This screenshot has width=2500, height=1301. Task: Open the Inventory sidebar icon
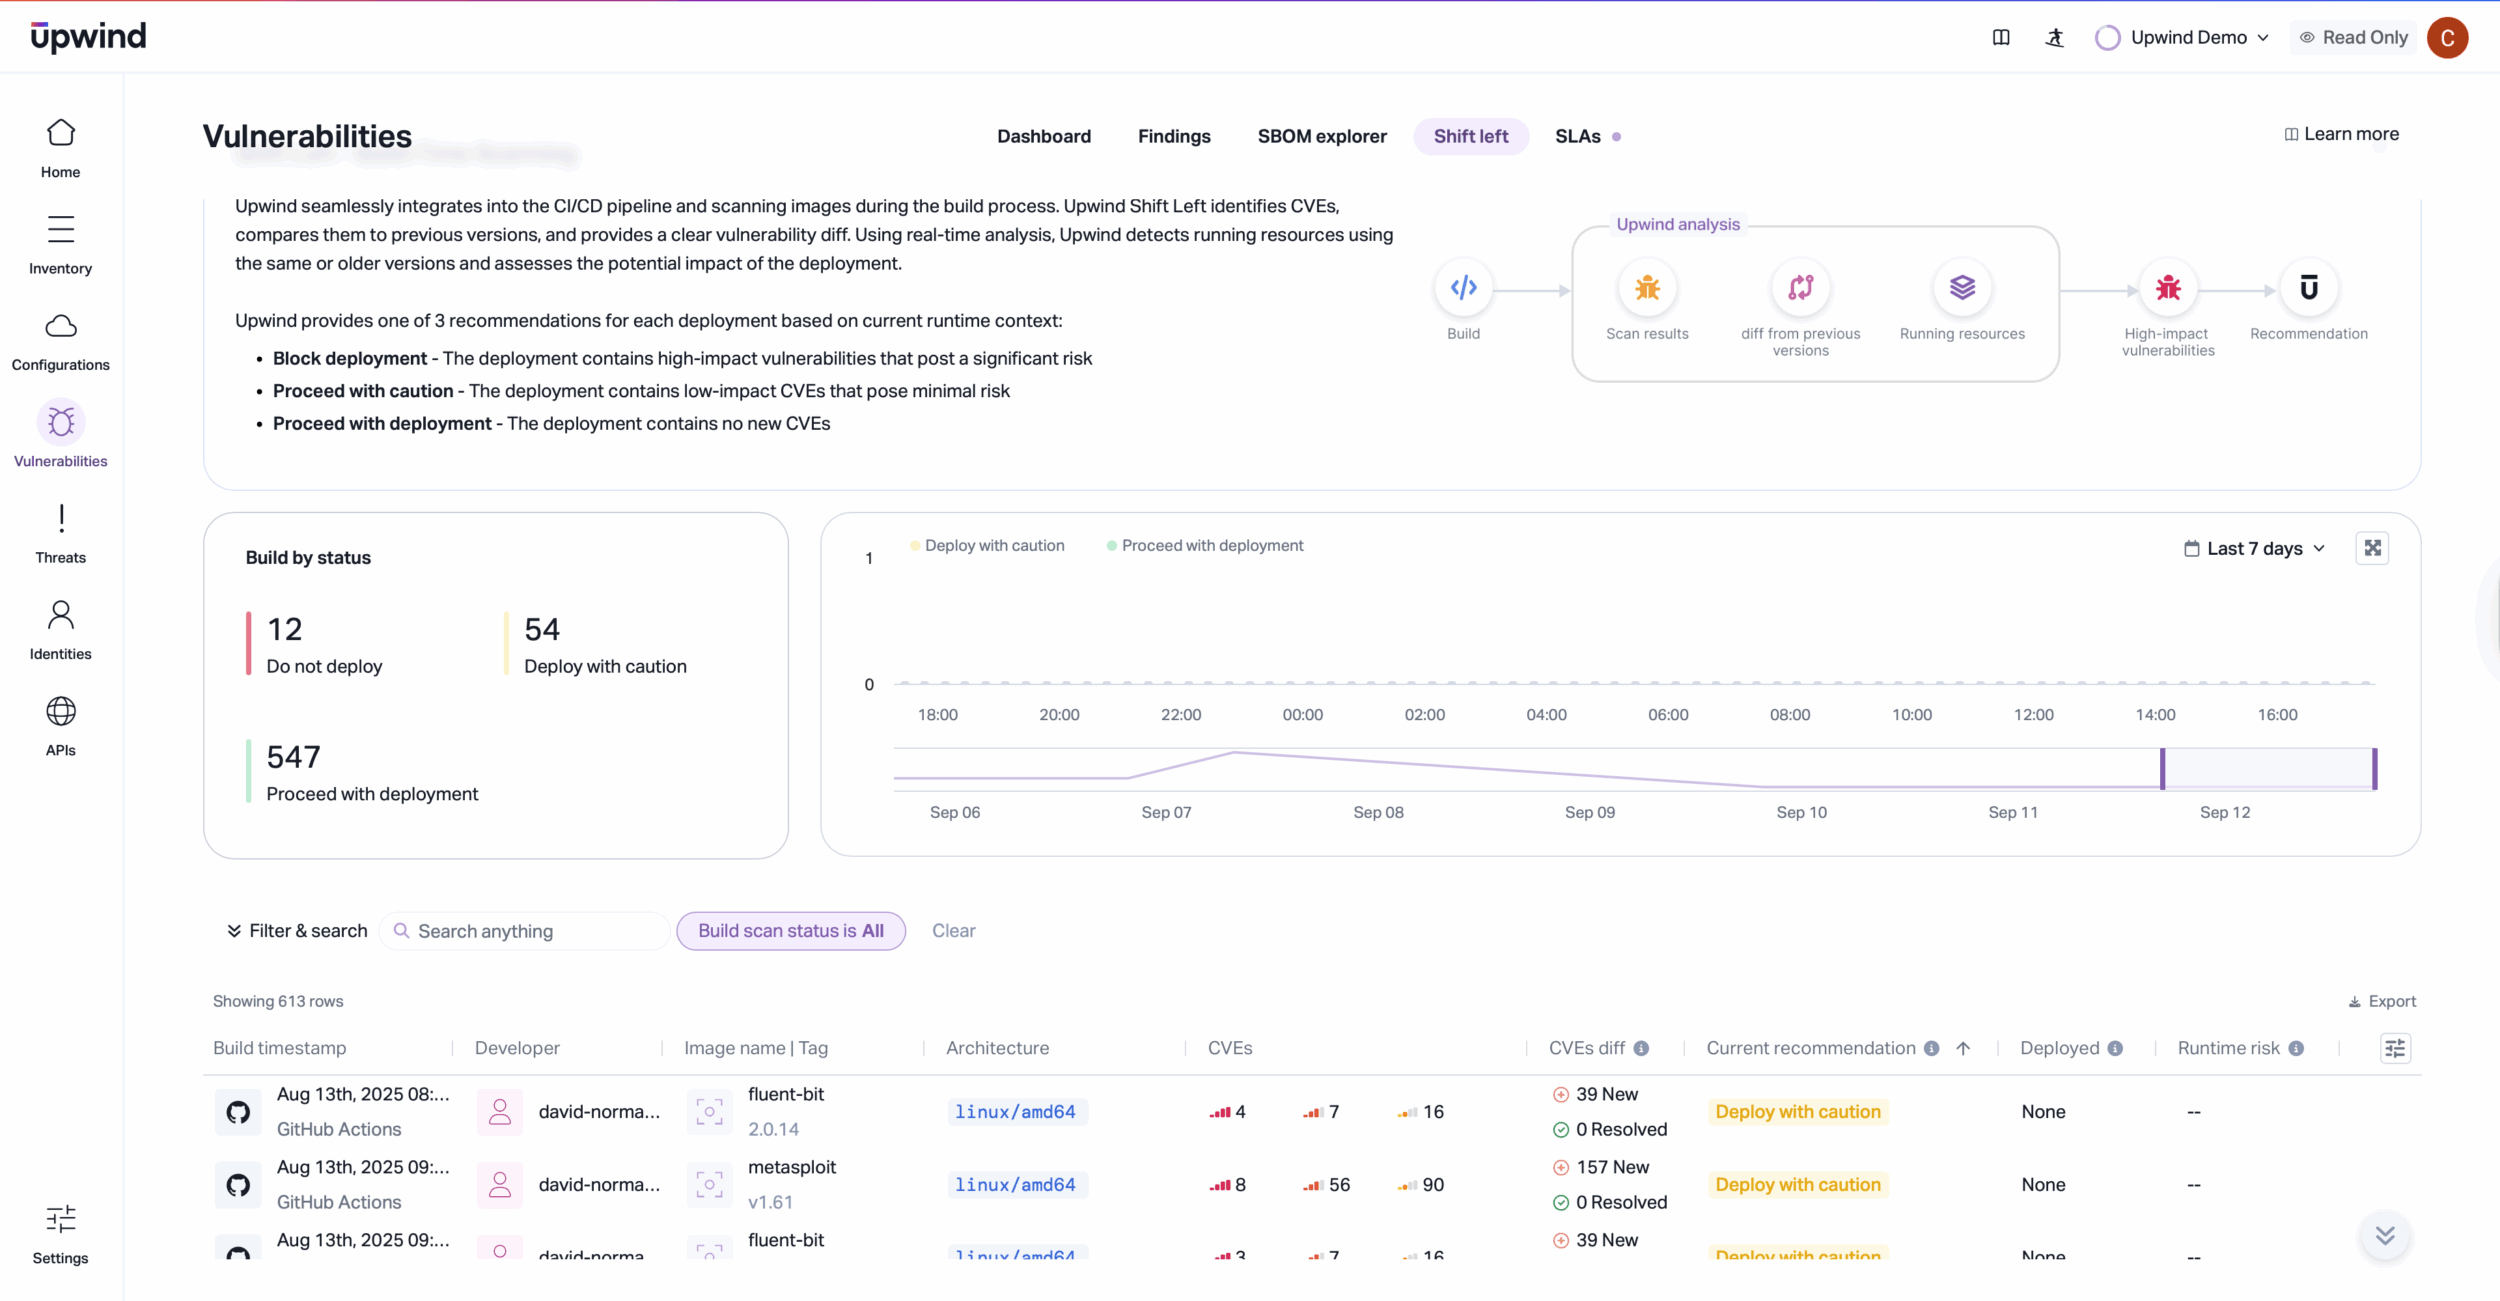click(61, 229)
